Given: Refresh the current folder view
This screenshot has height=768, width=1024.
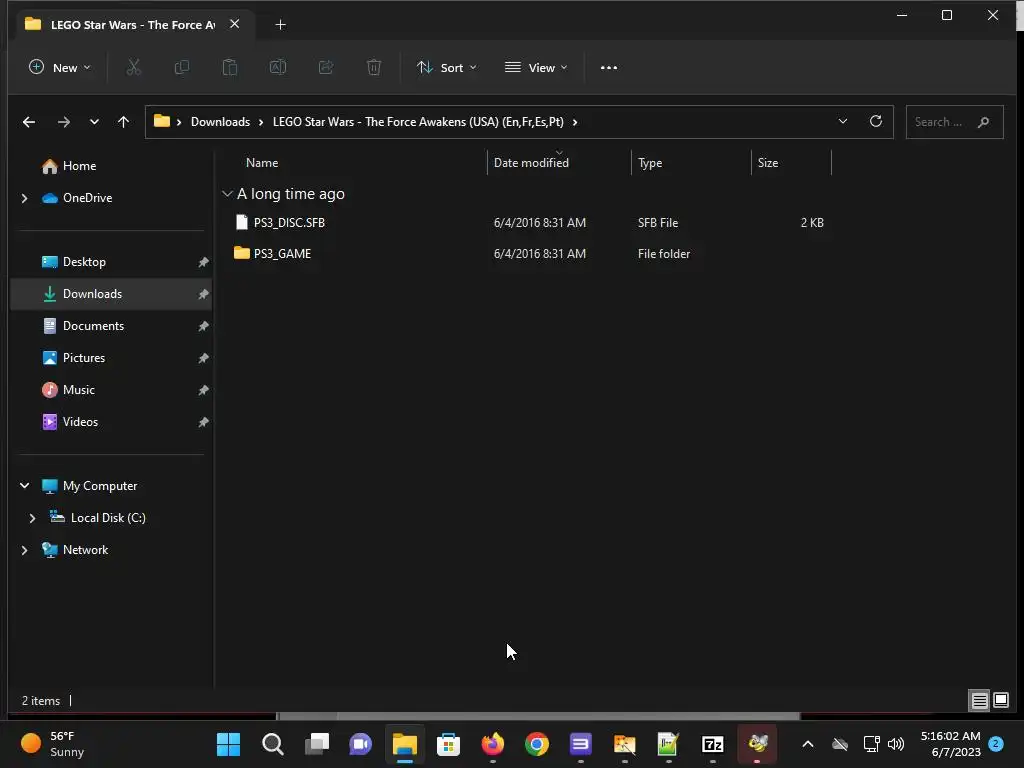Looking at the screenshot, I should tap(876, 121).
